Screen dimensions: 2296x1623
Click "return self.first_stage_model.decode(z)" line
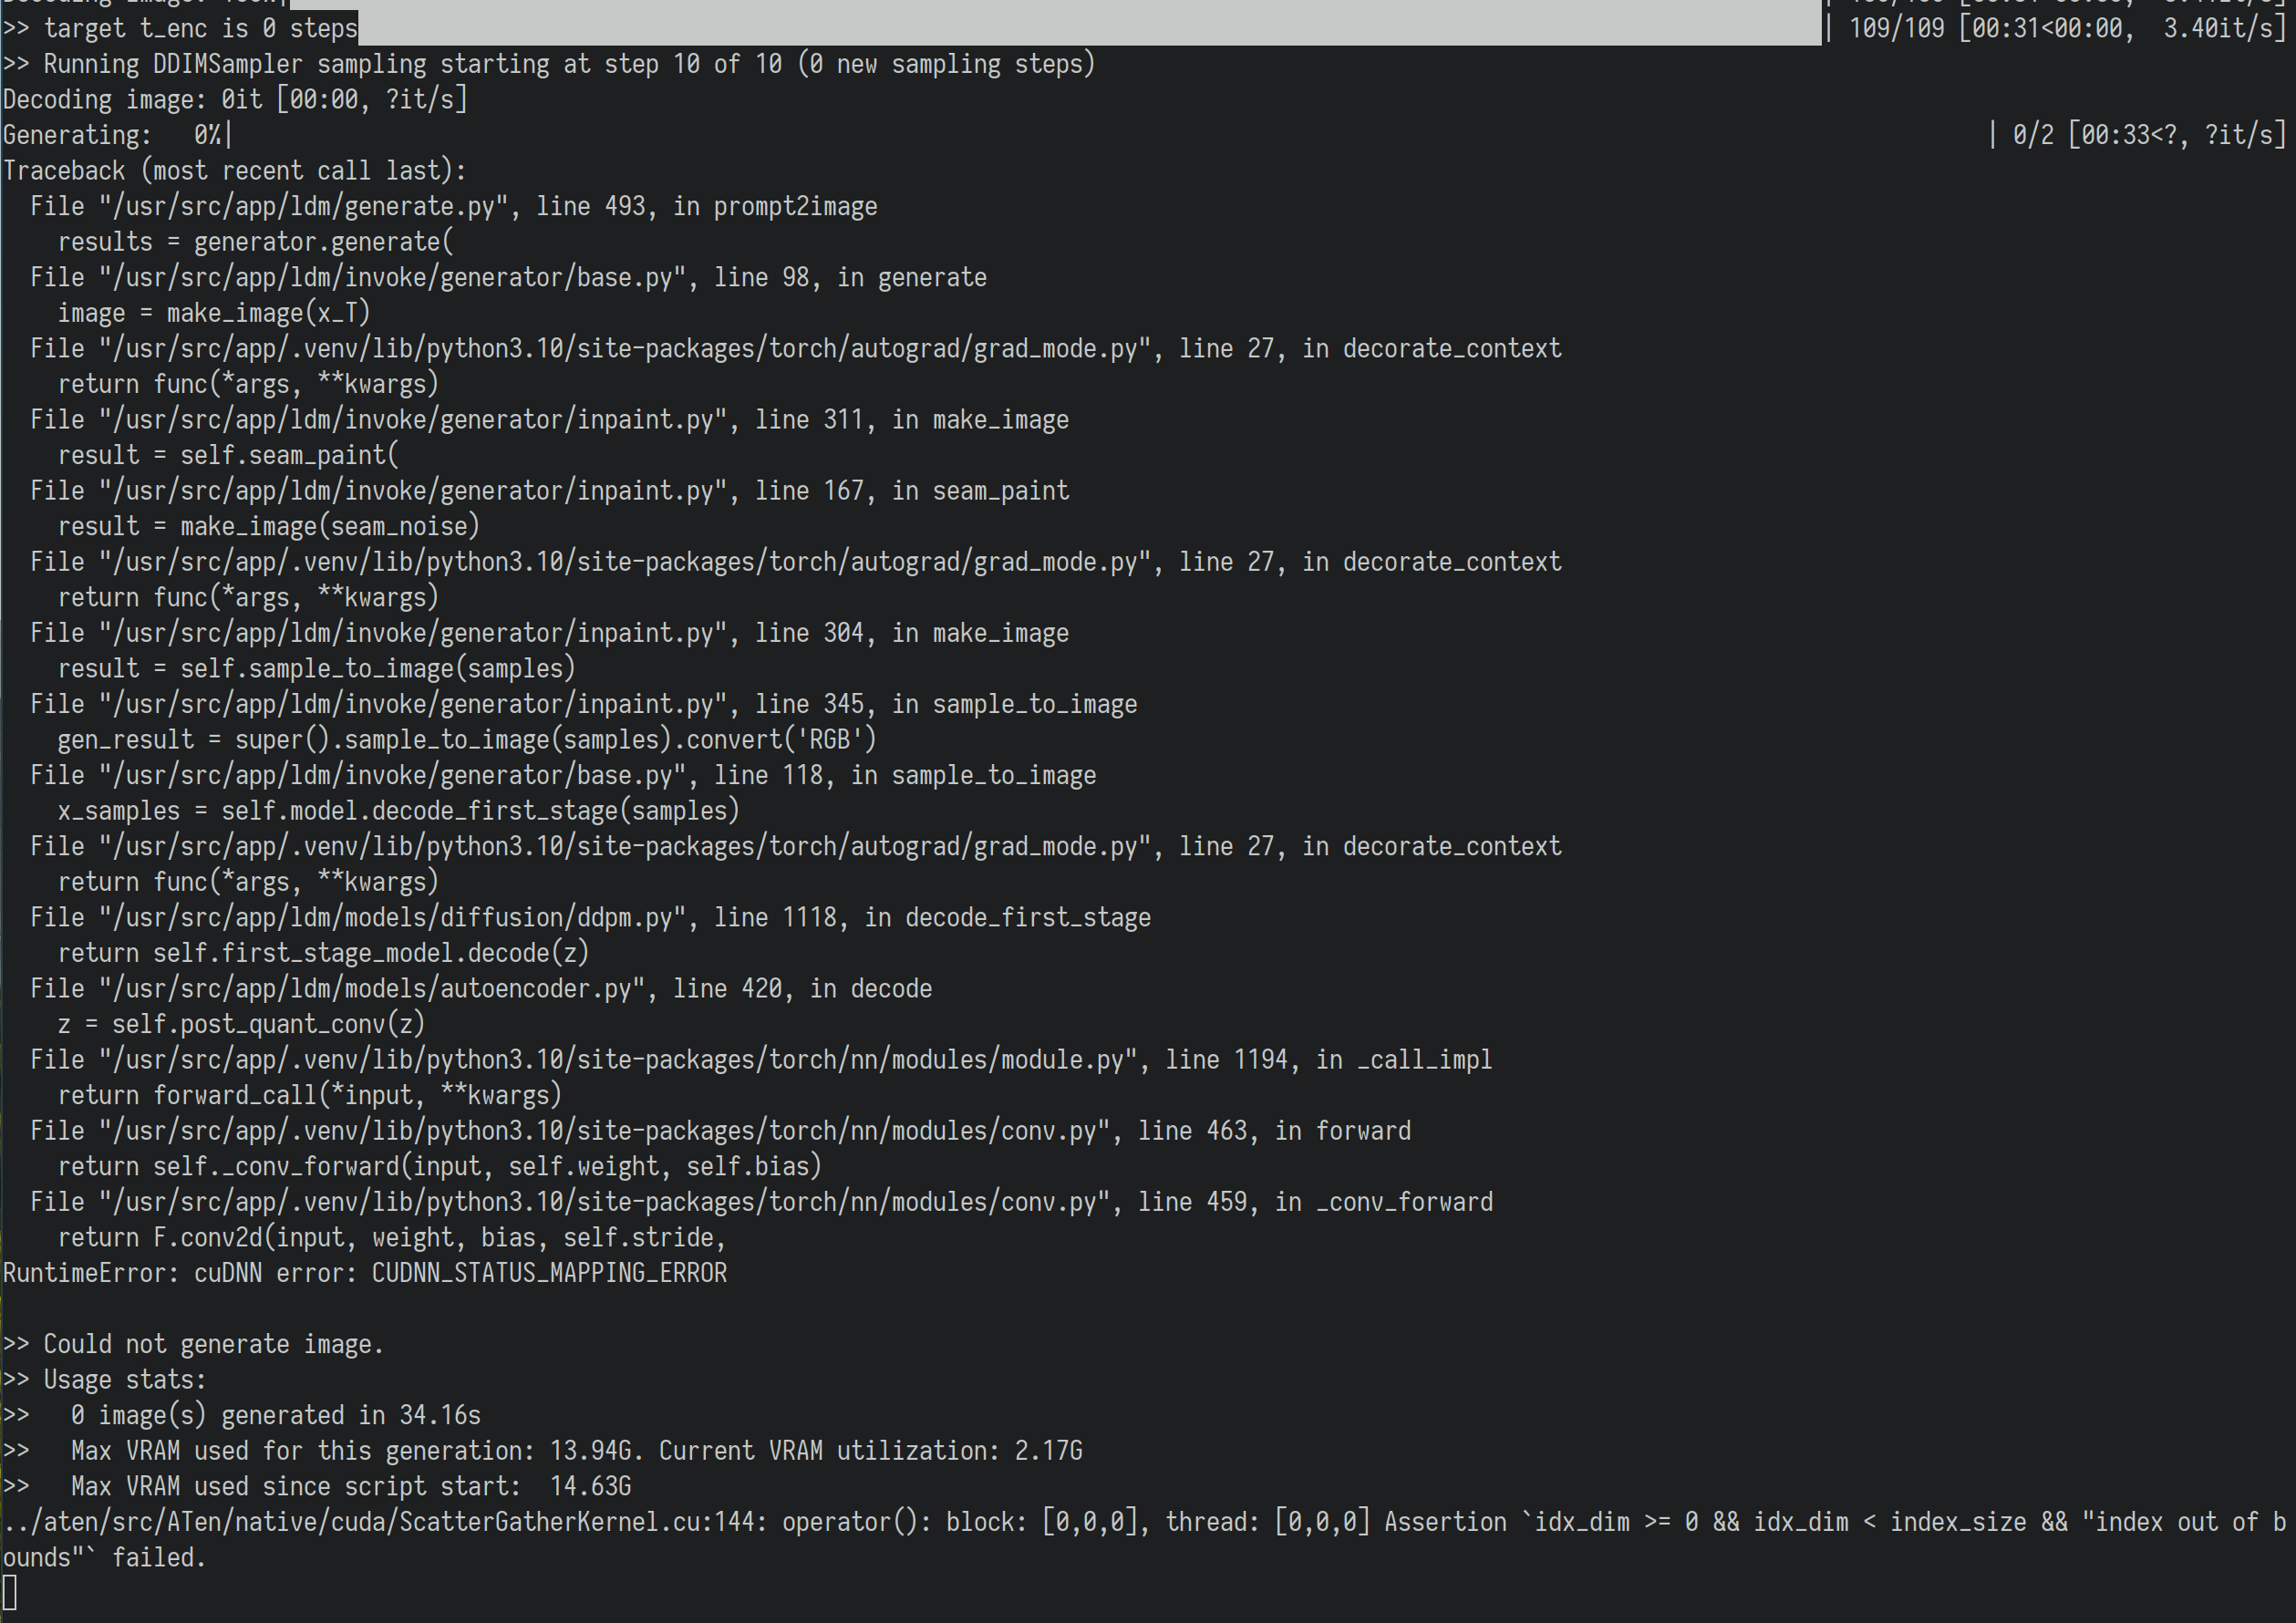click(x=323, y=953)
